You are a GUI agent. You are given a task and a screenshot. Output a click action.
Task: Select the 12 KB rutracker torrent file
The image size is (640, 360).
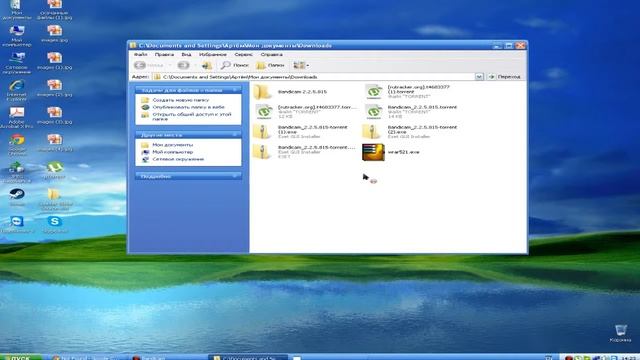pos(305,111)
